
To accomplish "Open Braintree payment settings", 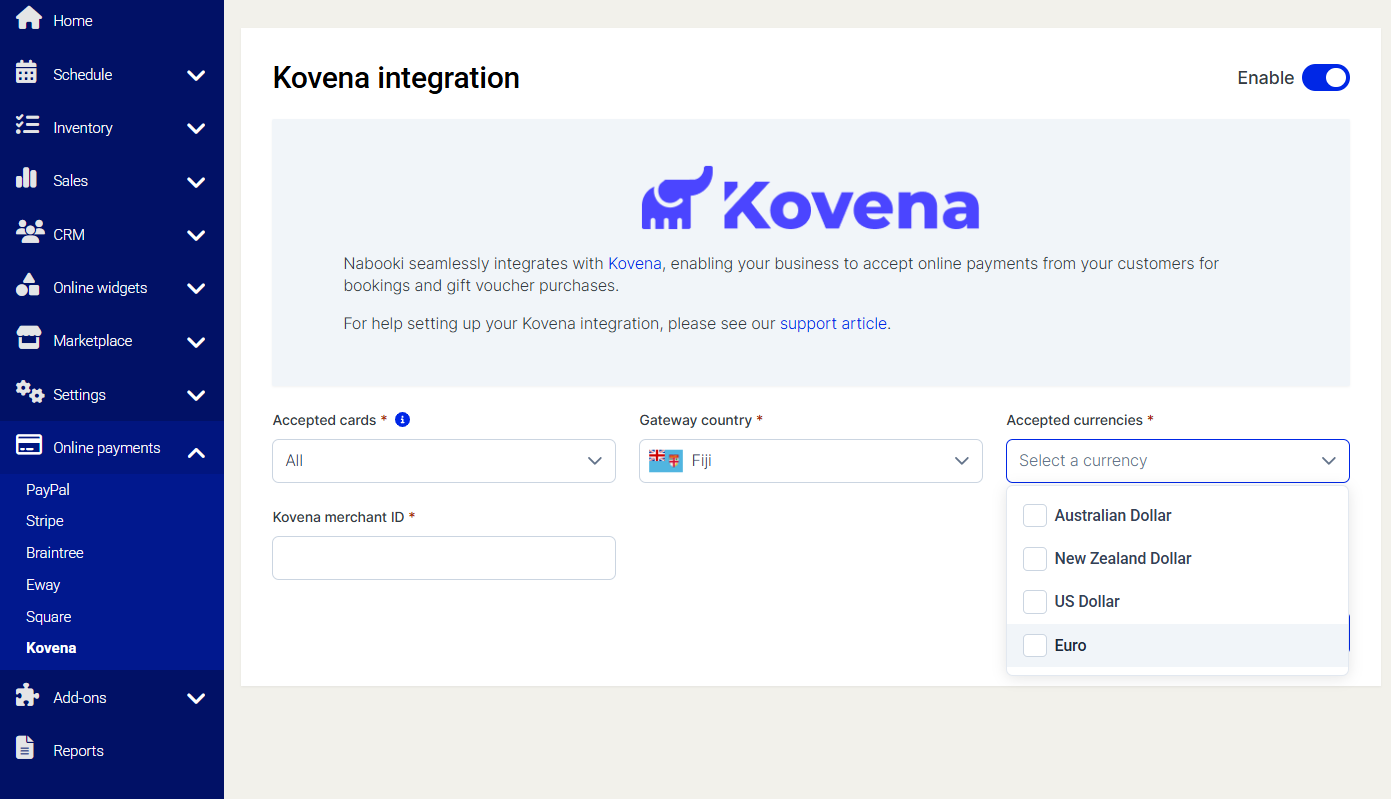I will pos(55,553).
